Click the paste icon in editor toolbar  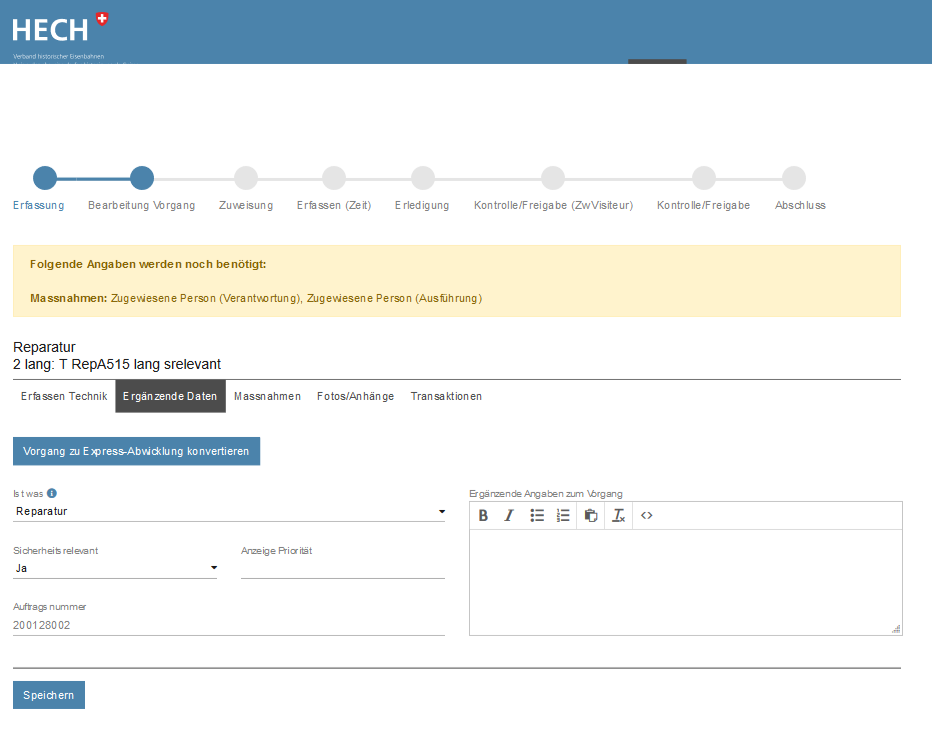coord(591,516)
